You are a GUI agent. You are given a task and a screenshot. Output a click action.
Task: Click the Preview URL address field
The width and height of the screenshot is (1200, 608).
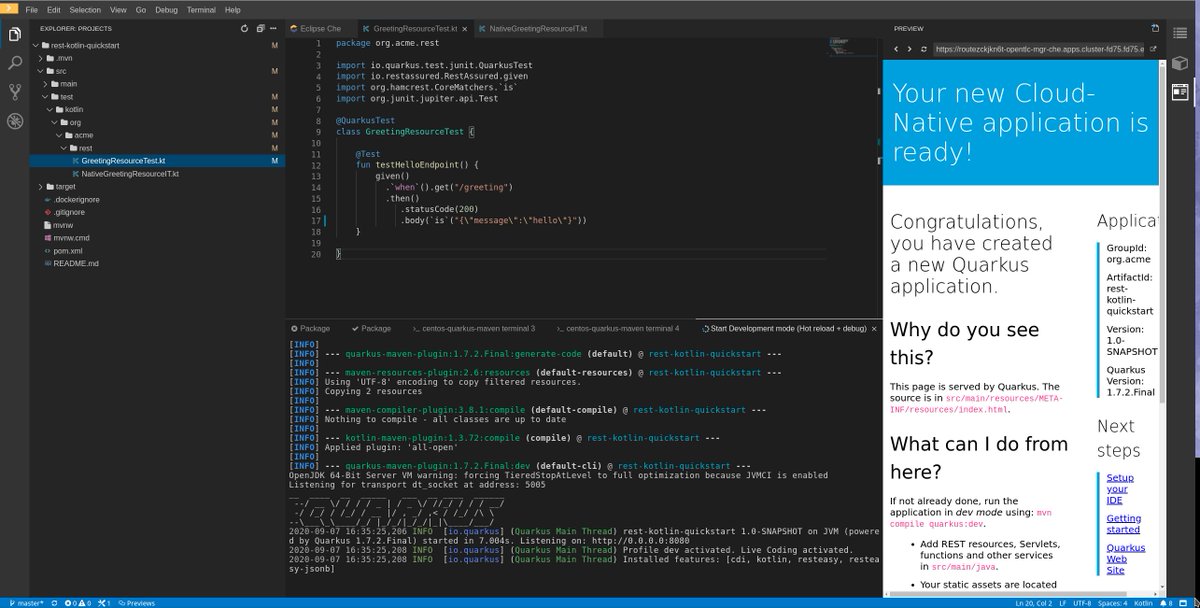click(x=1039, y=48)
